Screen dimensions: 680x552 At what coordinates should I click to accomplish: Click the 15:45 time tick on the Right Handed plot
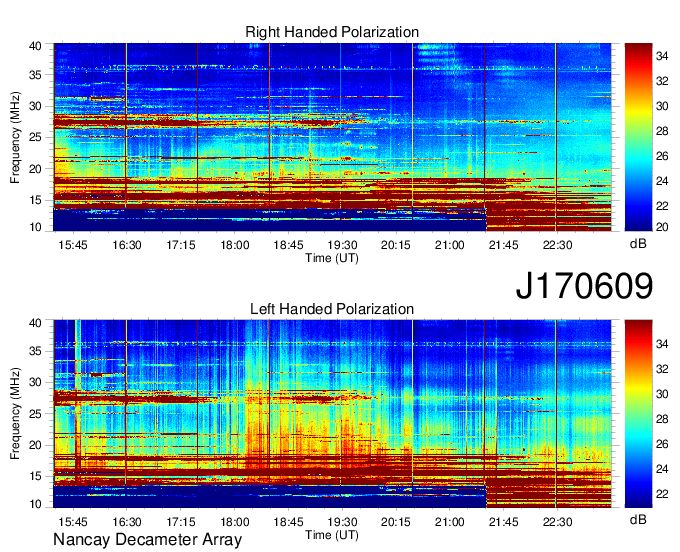coord(73,245)
